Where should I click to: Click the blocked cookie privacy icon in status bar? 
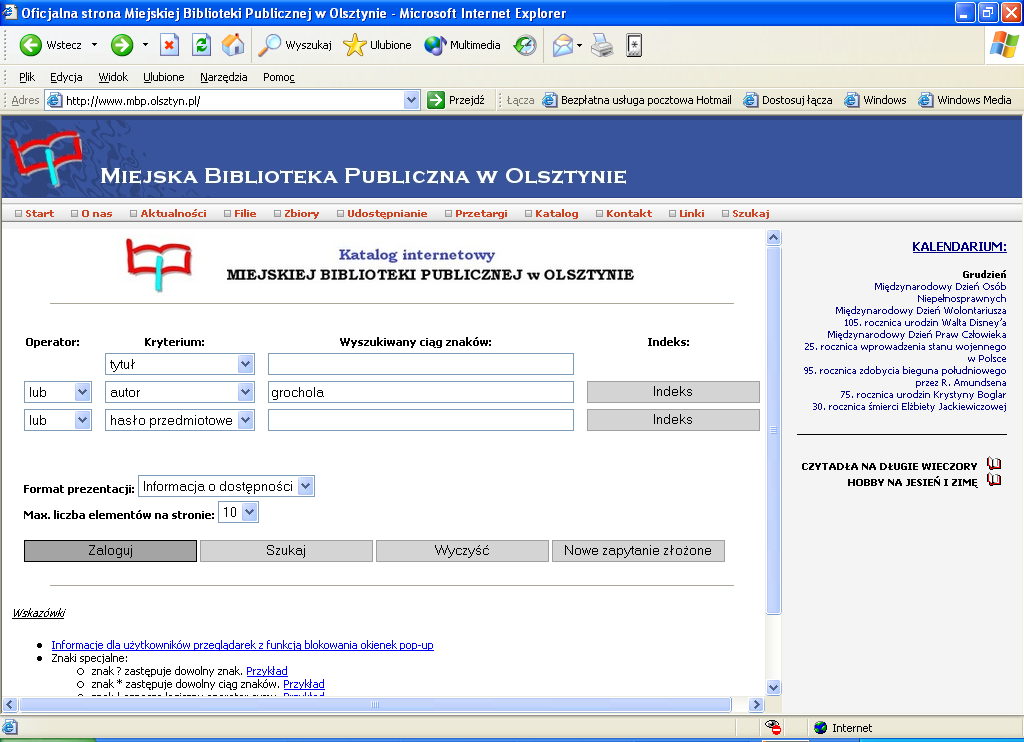tap(773, 727)
